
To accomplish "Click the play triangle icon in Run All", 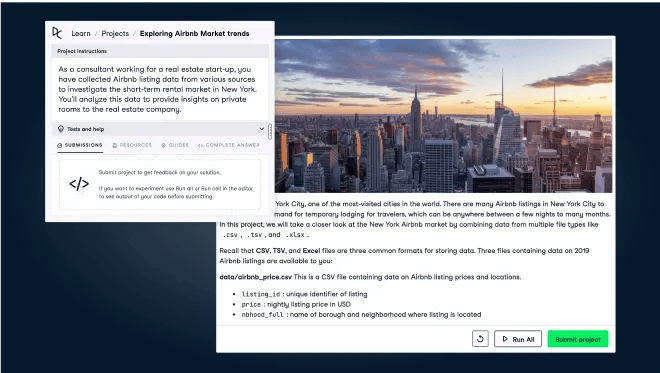I will [505, 339].
